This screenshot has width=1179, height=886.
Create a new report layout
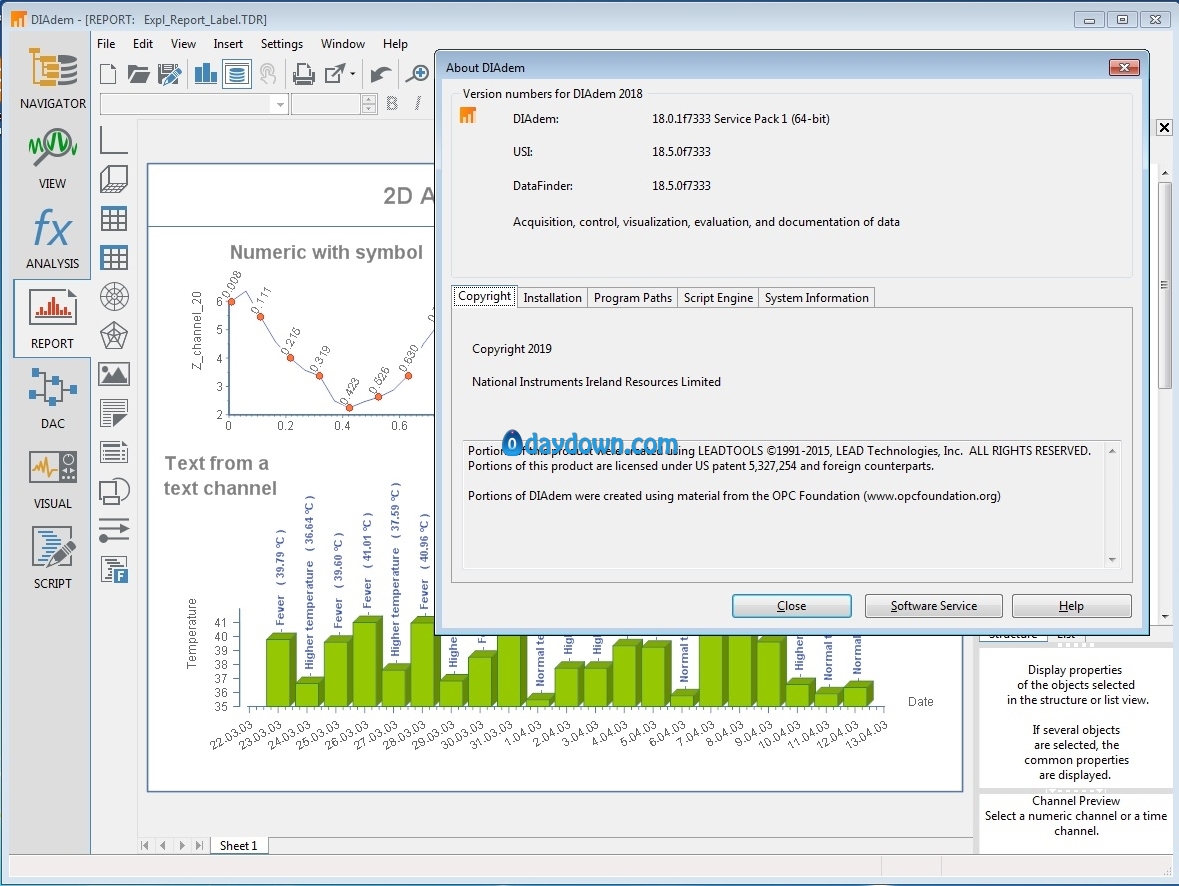pyautogui.click(x=108, y=74)
